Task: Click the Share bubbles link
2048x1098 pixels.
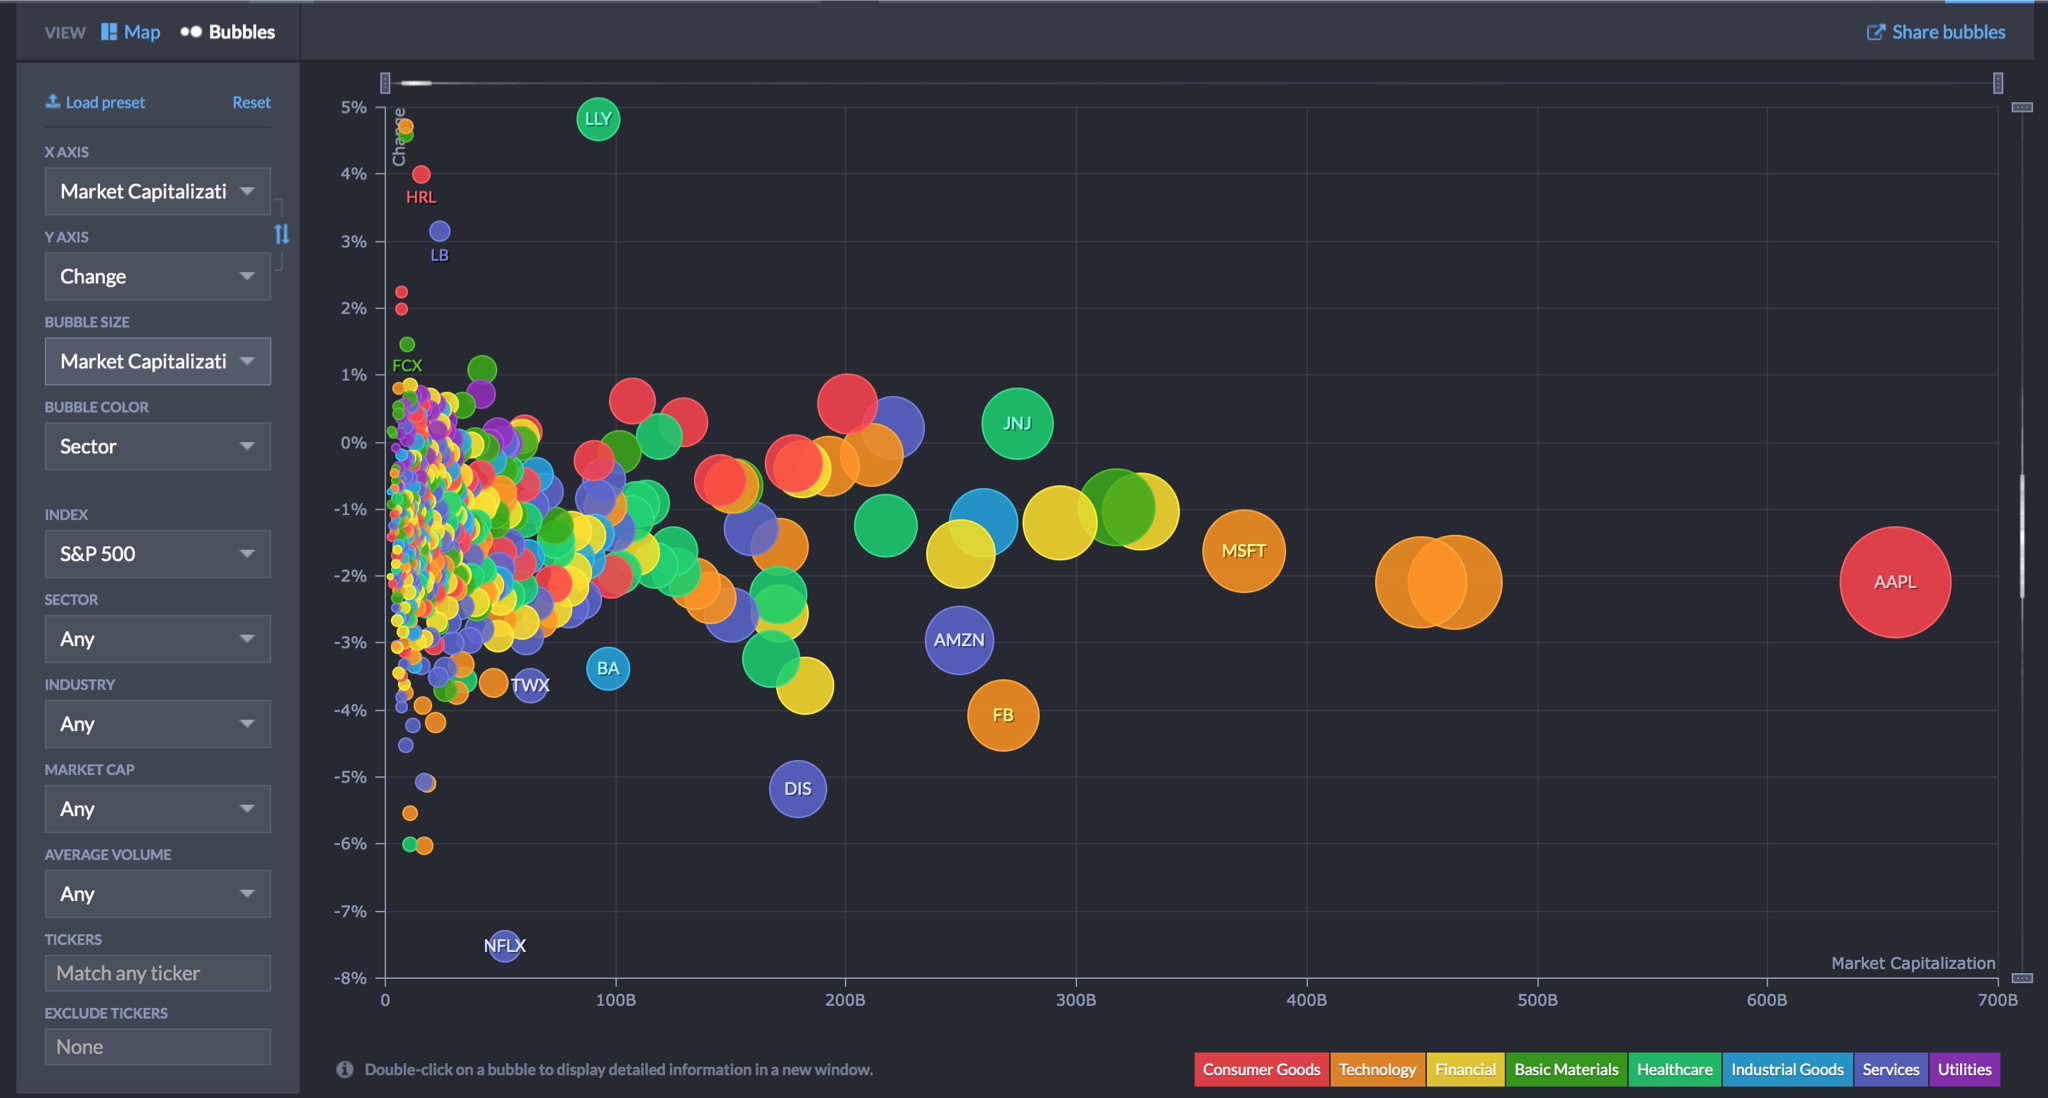Action: (x=1947, y=32)
